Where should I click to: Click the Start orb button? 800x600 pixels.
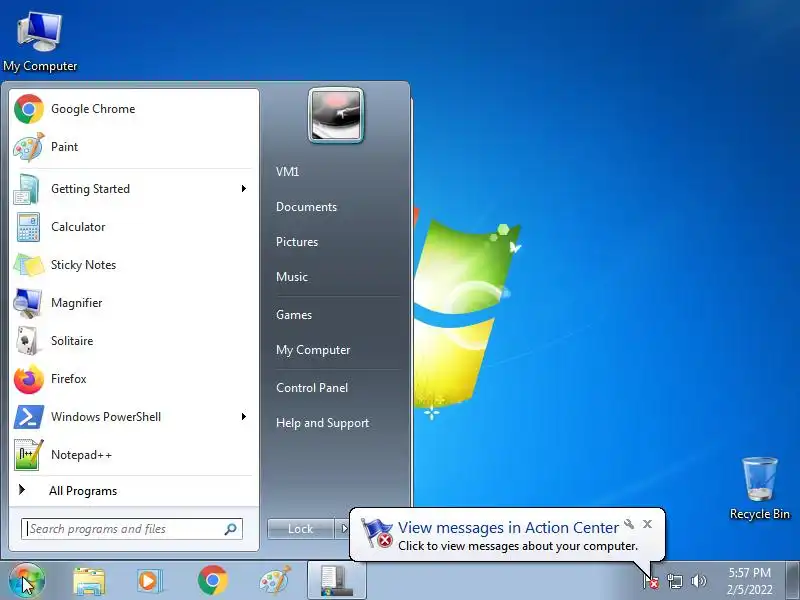(x=27, y=581)
